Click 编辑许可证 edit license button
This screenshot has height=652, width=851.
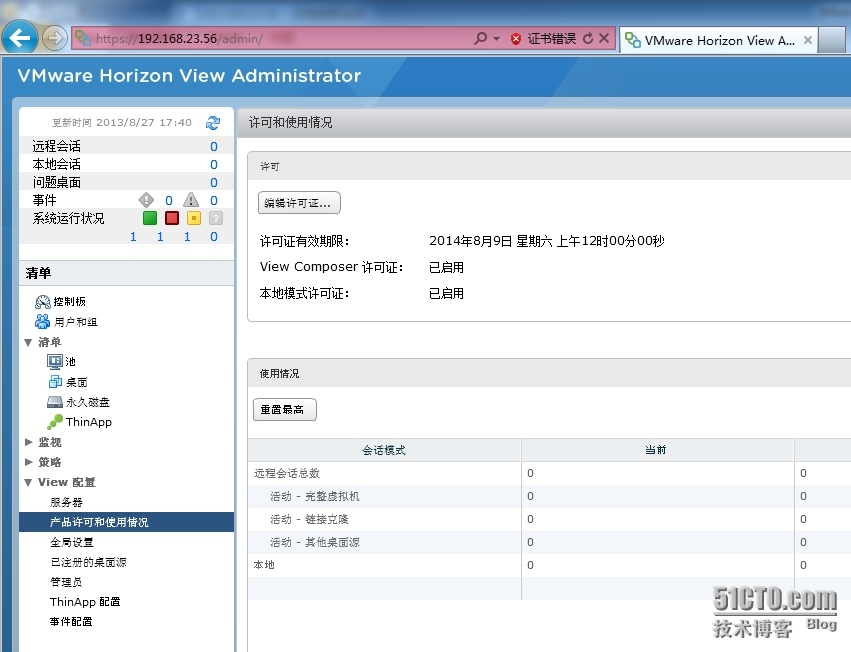pos(299,203)
